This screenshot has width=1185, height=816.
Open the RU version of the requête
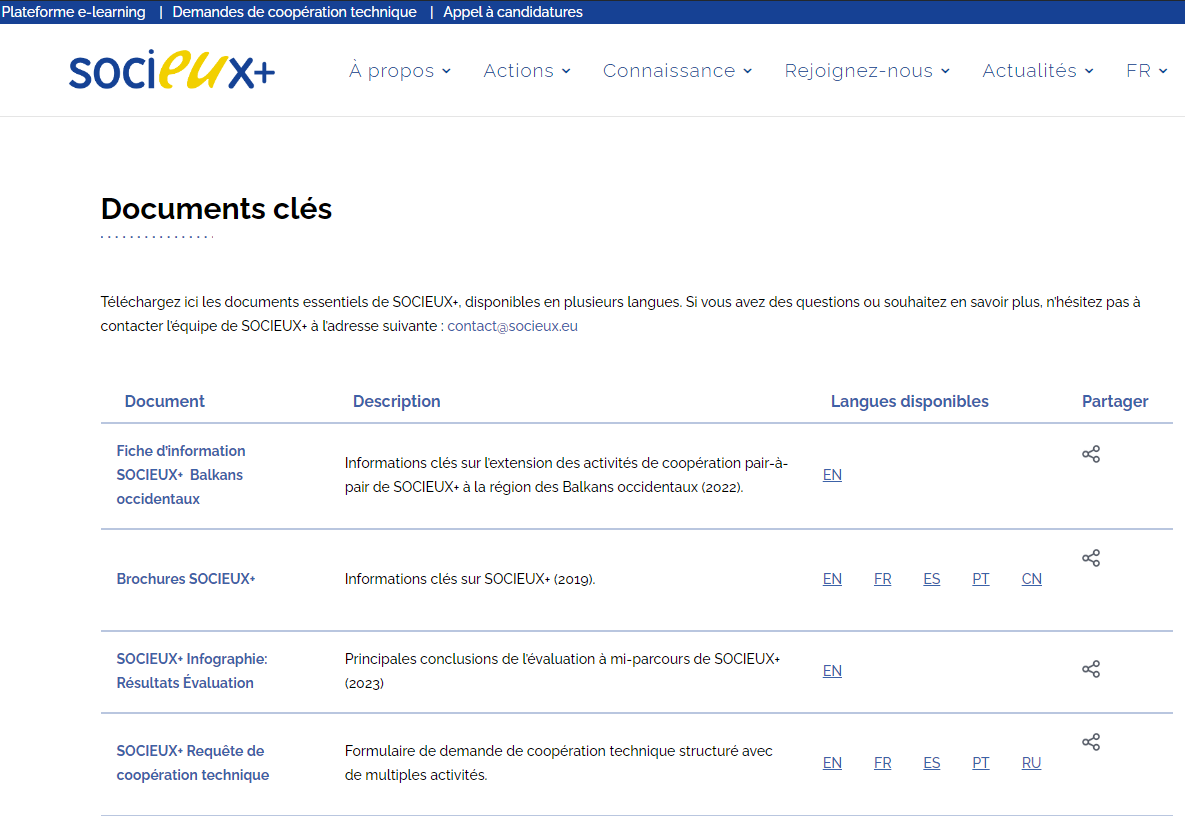click(1031, 762)
